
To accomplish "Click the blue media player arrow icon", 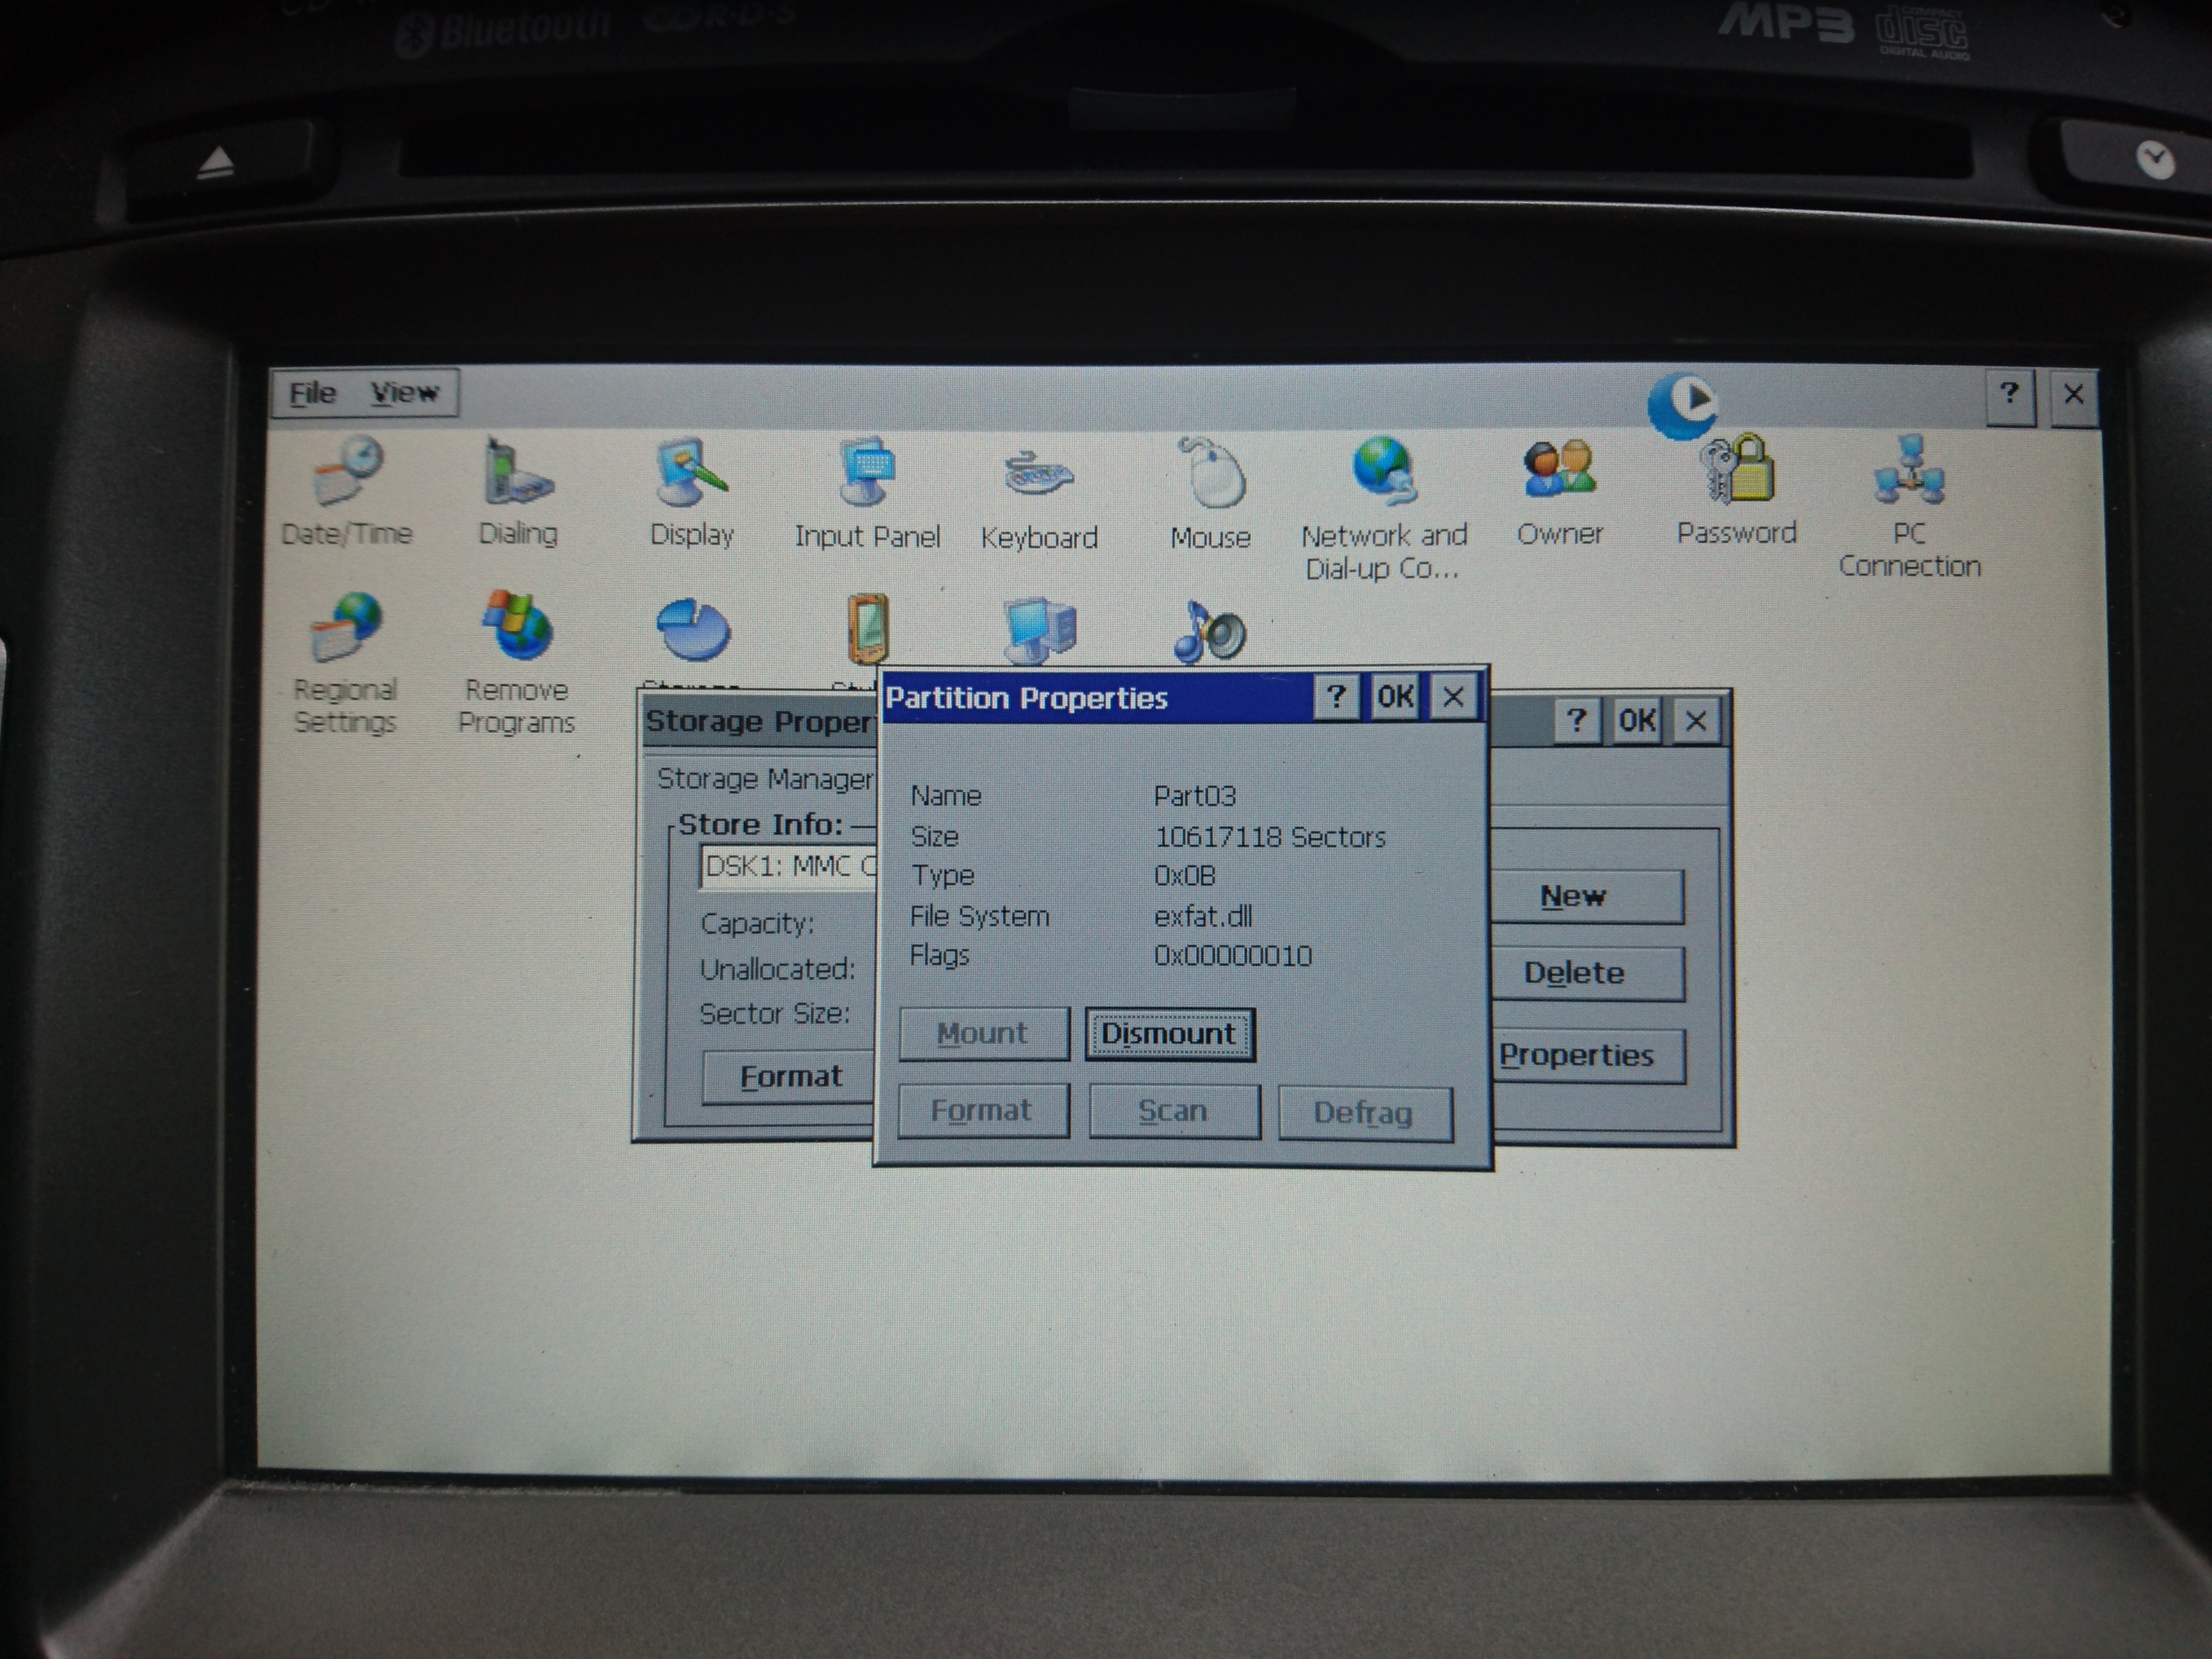I will (1683, 405).
